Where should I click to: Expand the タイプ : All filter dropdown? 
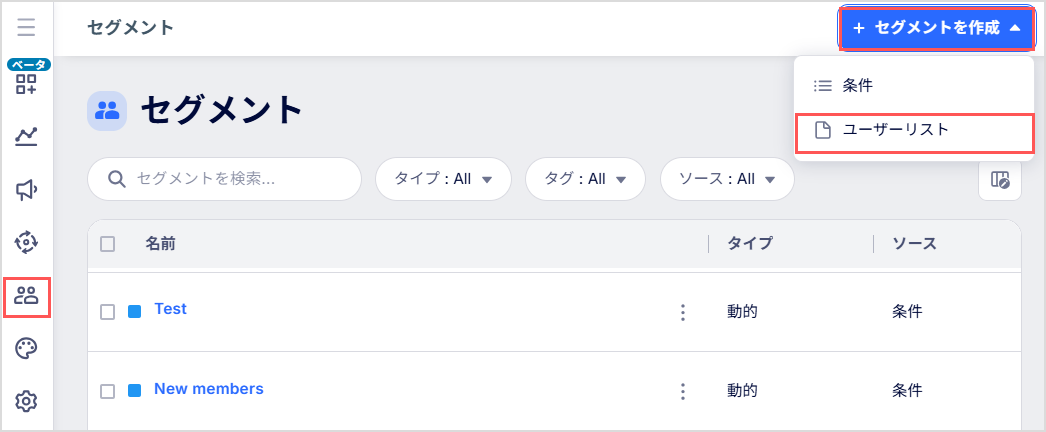pyautogui.click(x=444, y=179)
